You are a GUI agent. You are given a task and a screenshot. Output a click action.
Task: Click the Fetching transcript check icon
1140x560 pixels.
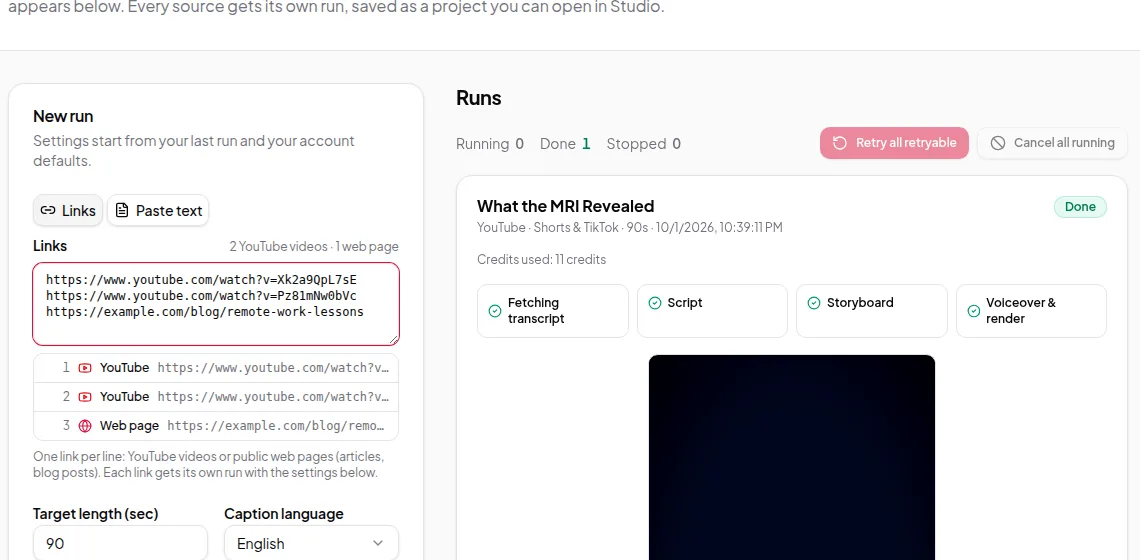click(x=495, y=311)
